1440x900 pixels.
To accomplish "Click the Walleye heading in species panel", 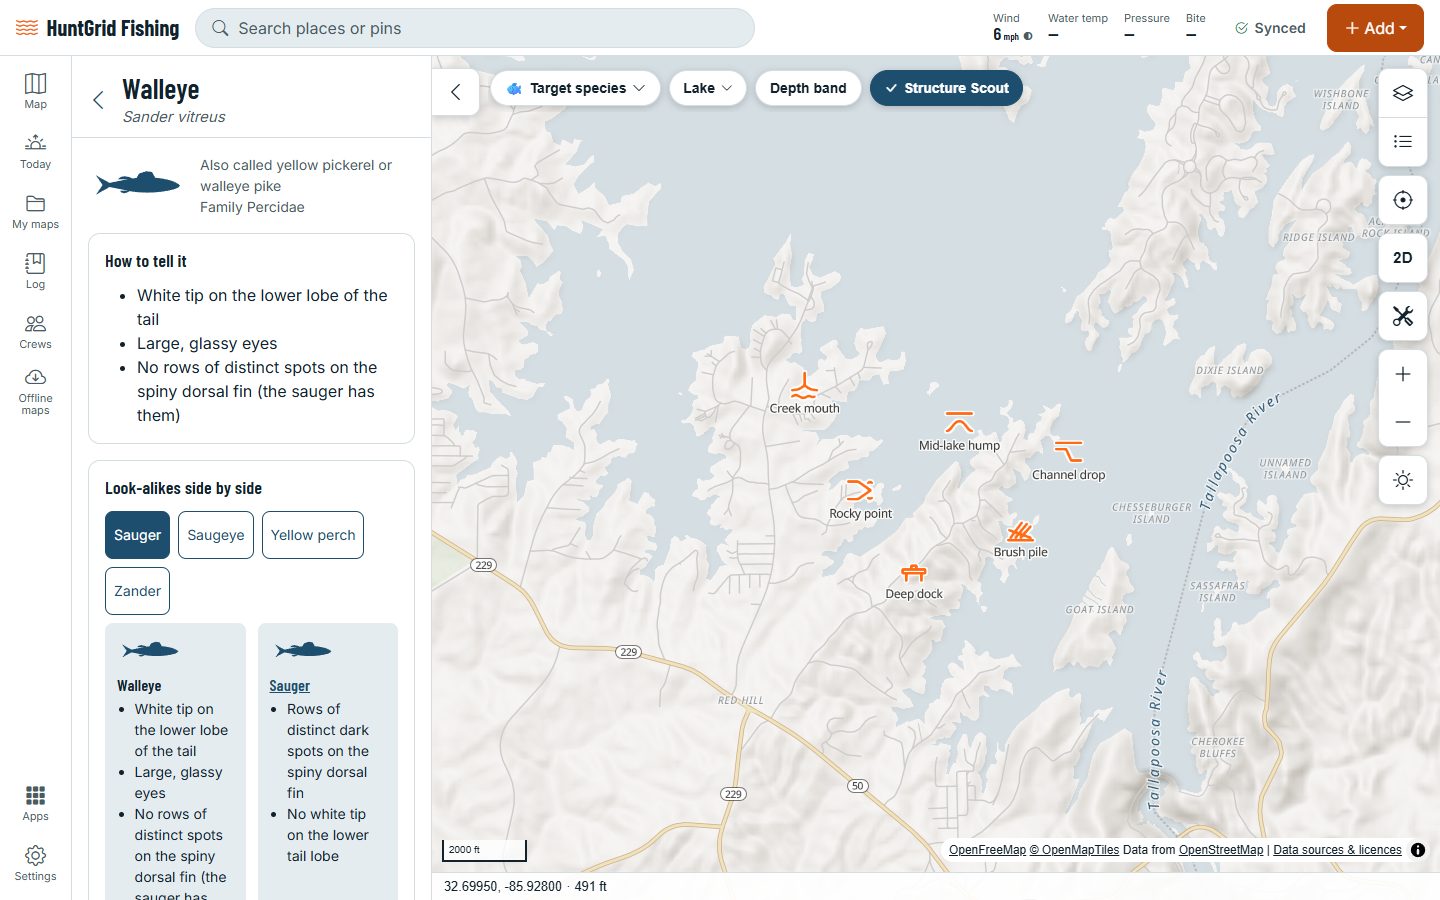I will (161, 90).
